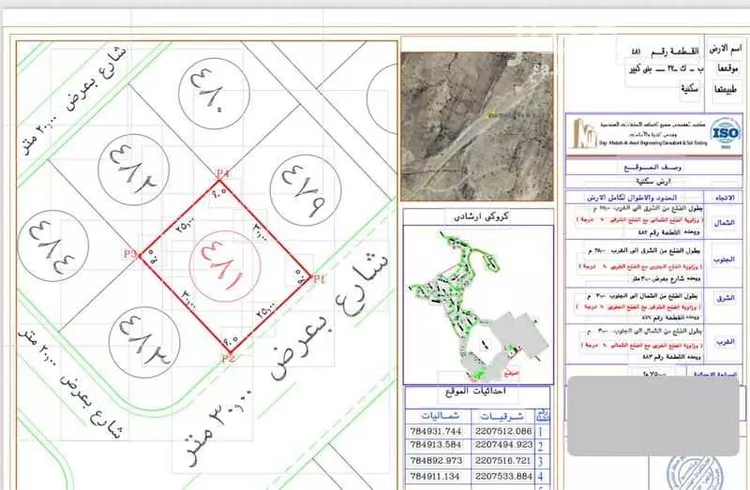The image size is (750, 490).
Task: Click the 'ارض سكنية' description text
Action: tap(653, 182)
